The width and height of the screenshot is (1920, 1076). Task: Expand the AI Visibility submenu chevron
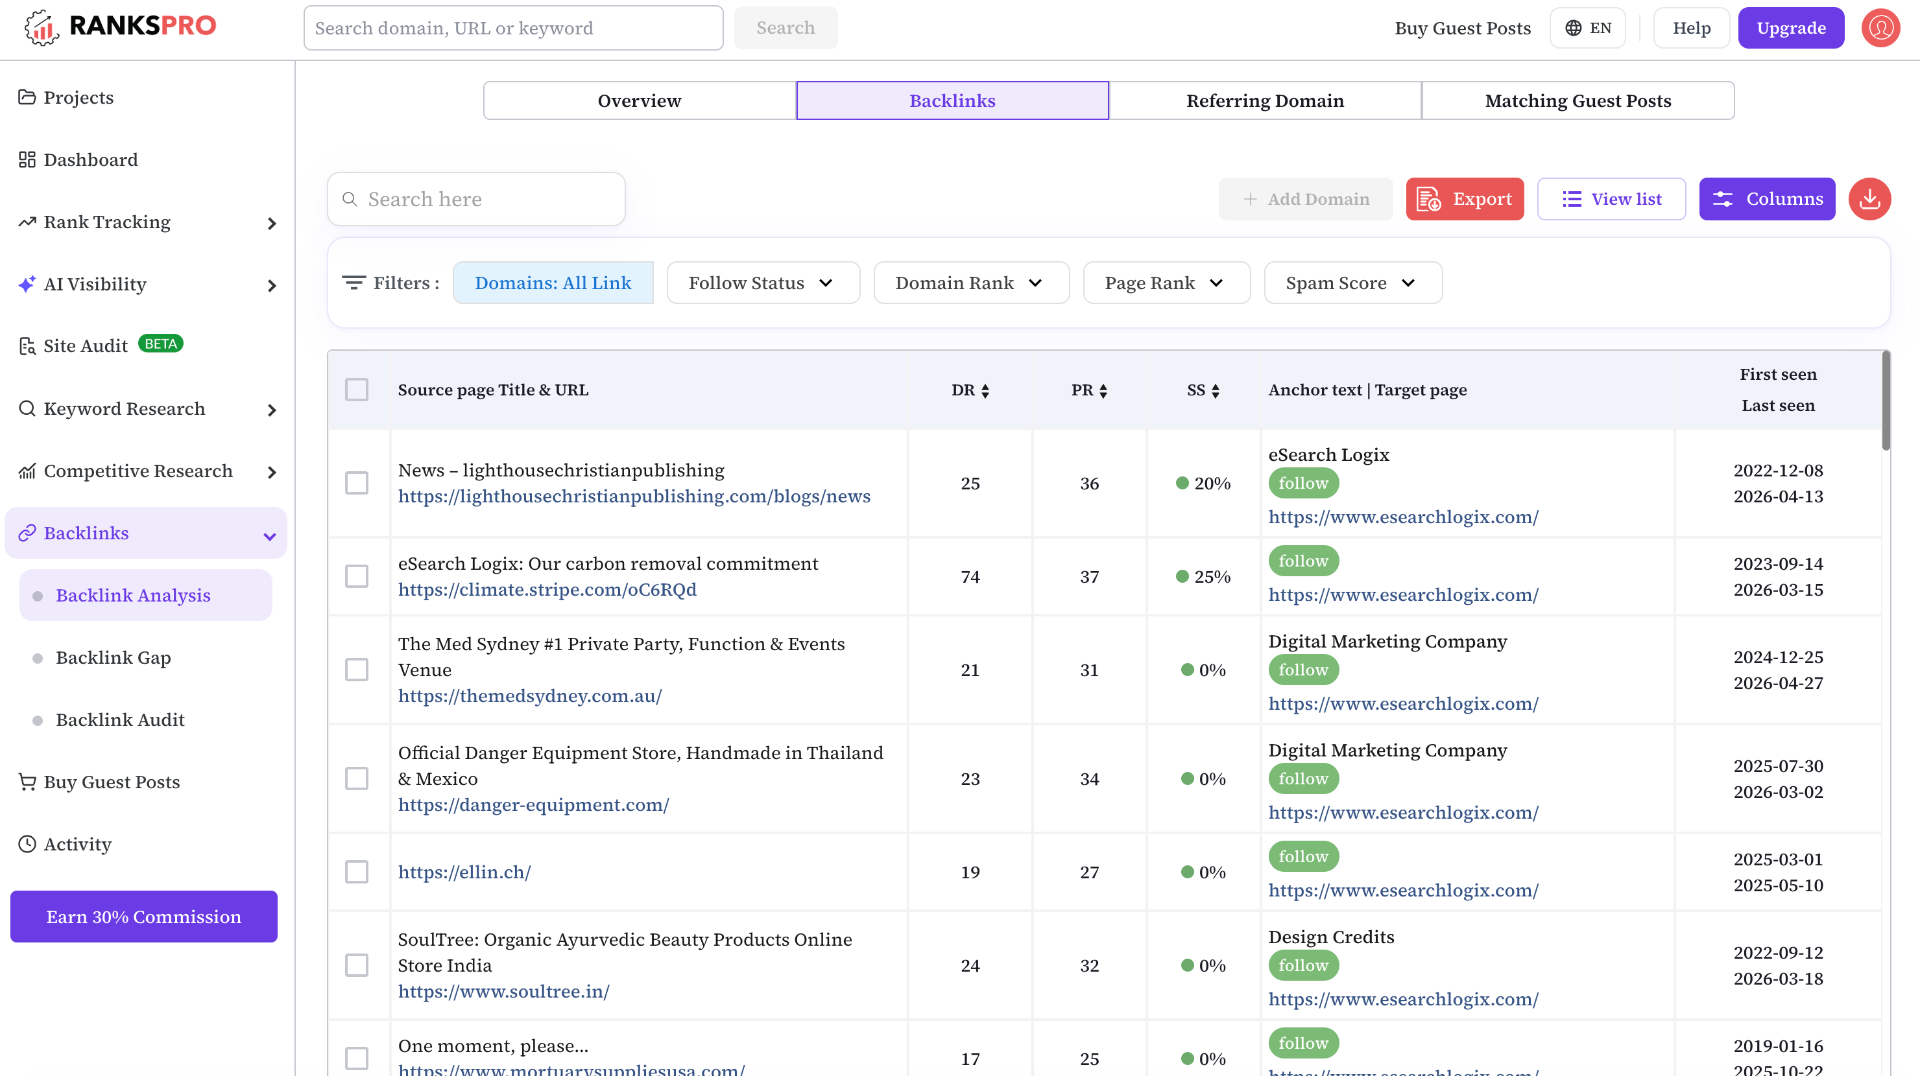coord(271,286)
